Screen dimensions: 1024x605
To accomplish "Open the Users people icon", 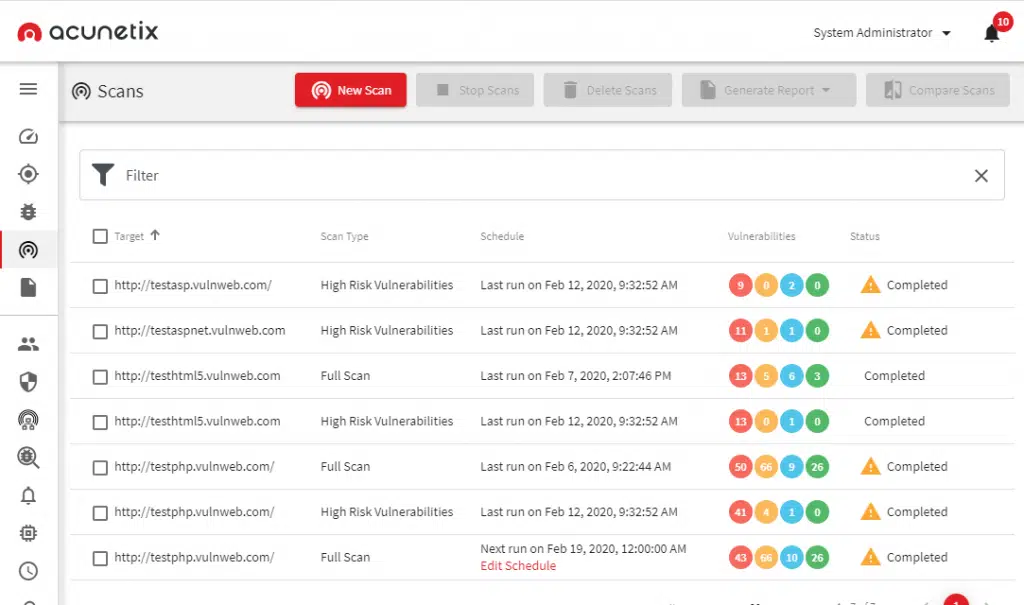I will [x=28, y=344].
